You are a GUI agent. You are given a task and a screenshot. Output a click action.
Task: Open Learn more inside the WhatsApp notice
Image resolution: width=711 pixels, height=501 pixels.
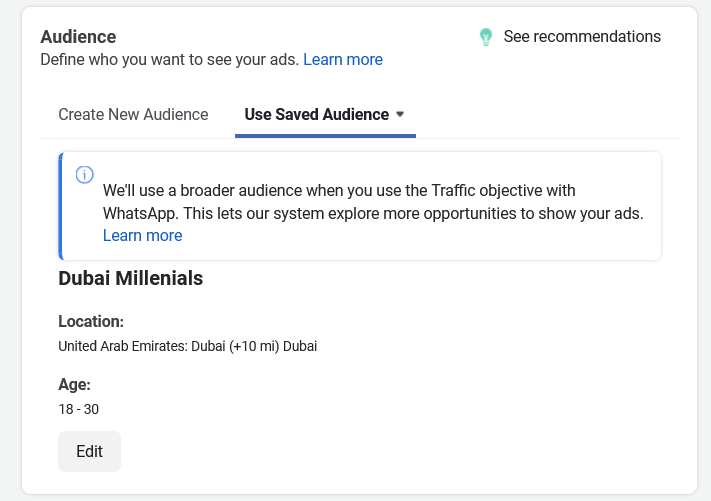tap(142, 236)
